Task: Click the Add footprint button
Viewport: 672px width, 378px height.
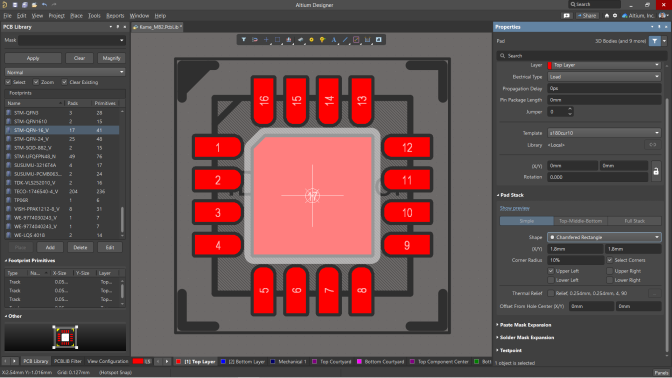Action: (50, 248)
